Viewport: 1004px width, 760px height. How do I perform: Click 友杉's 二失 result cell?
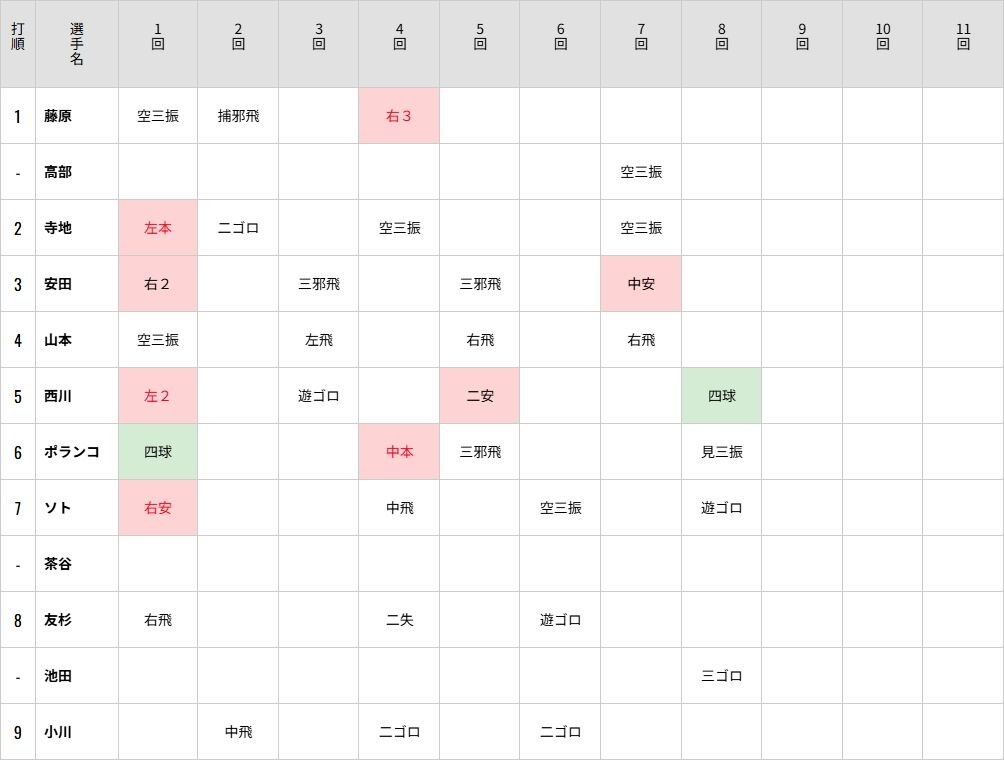[399, 620]
